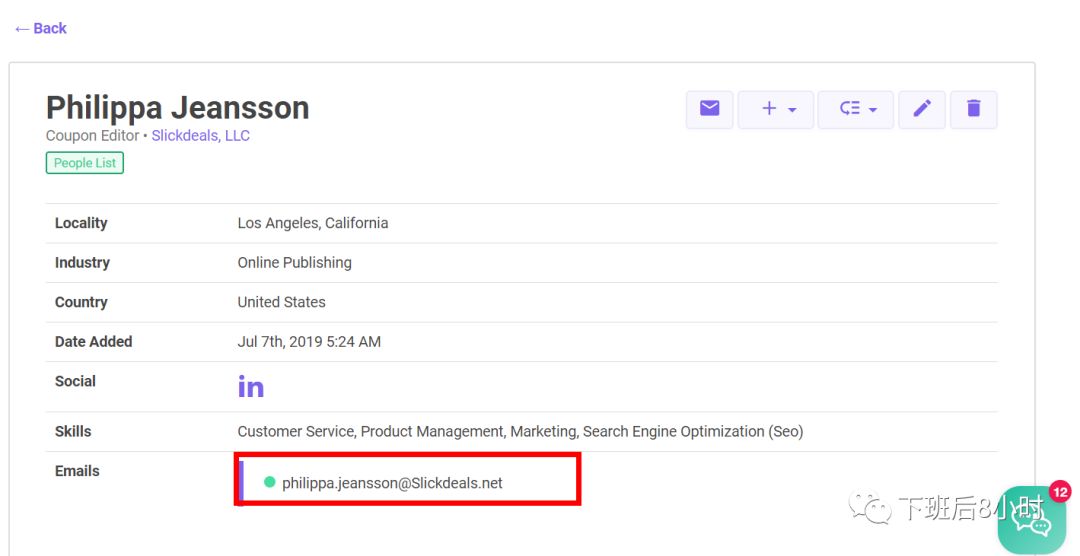The image size is (1080, 556).
Task: Click the United States country value
Action: (282, 302)
